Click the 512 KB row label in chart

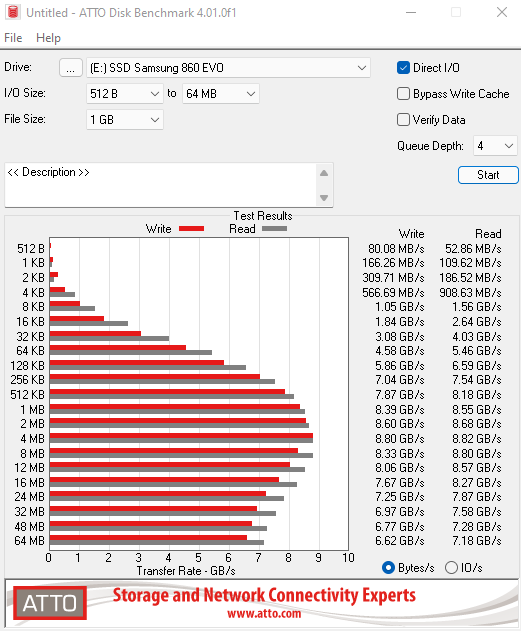pos(27,395)
